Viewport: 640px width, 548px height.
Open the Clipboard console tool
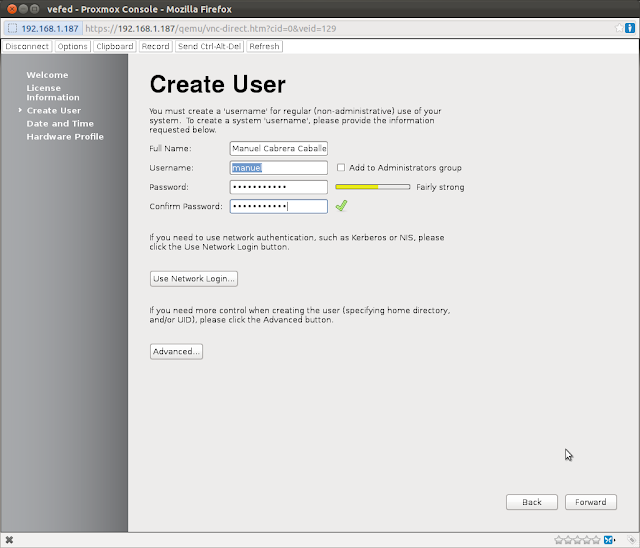tap(114, 47)
